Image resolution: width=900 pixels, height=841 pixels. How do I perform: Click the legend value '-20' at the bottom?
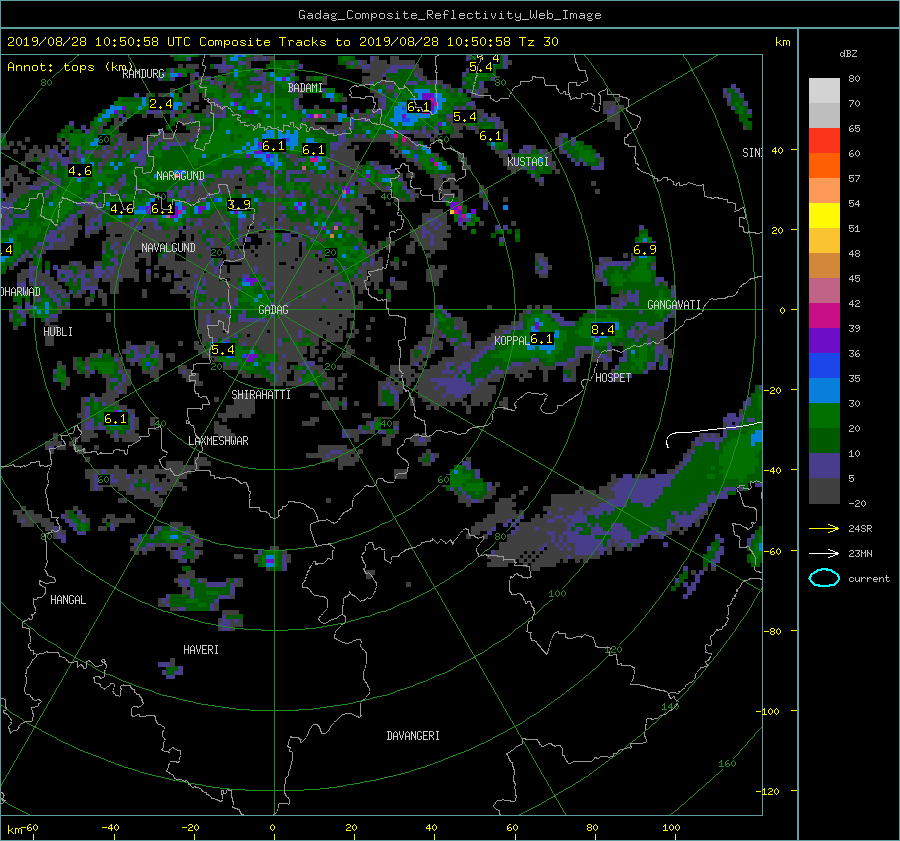857,503
